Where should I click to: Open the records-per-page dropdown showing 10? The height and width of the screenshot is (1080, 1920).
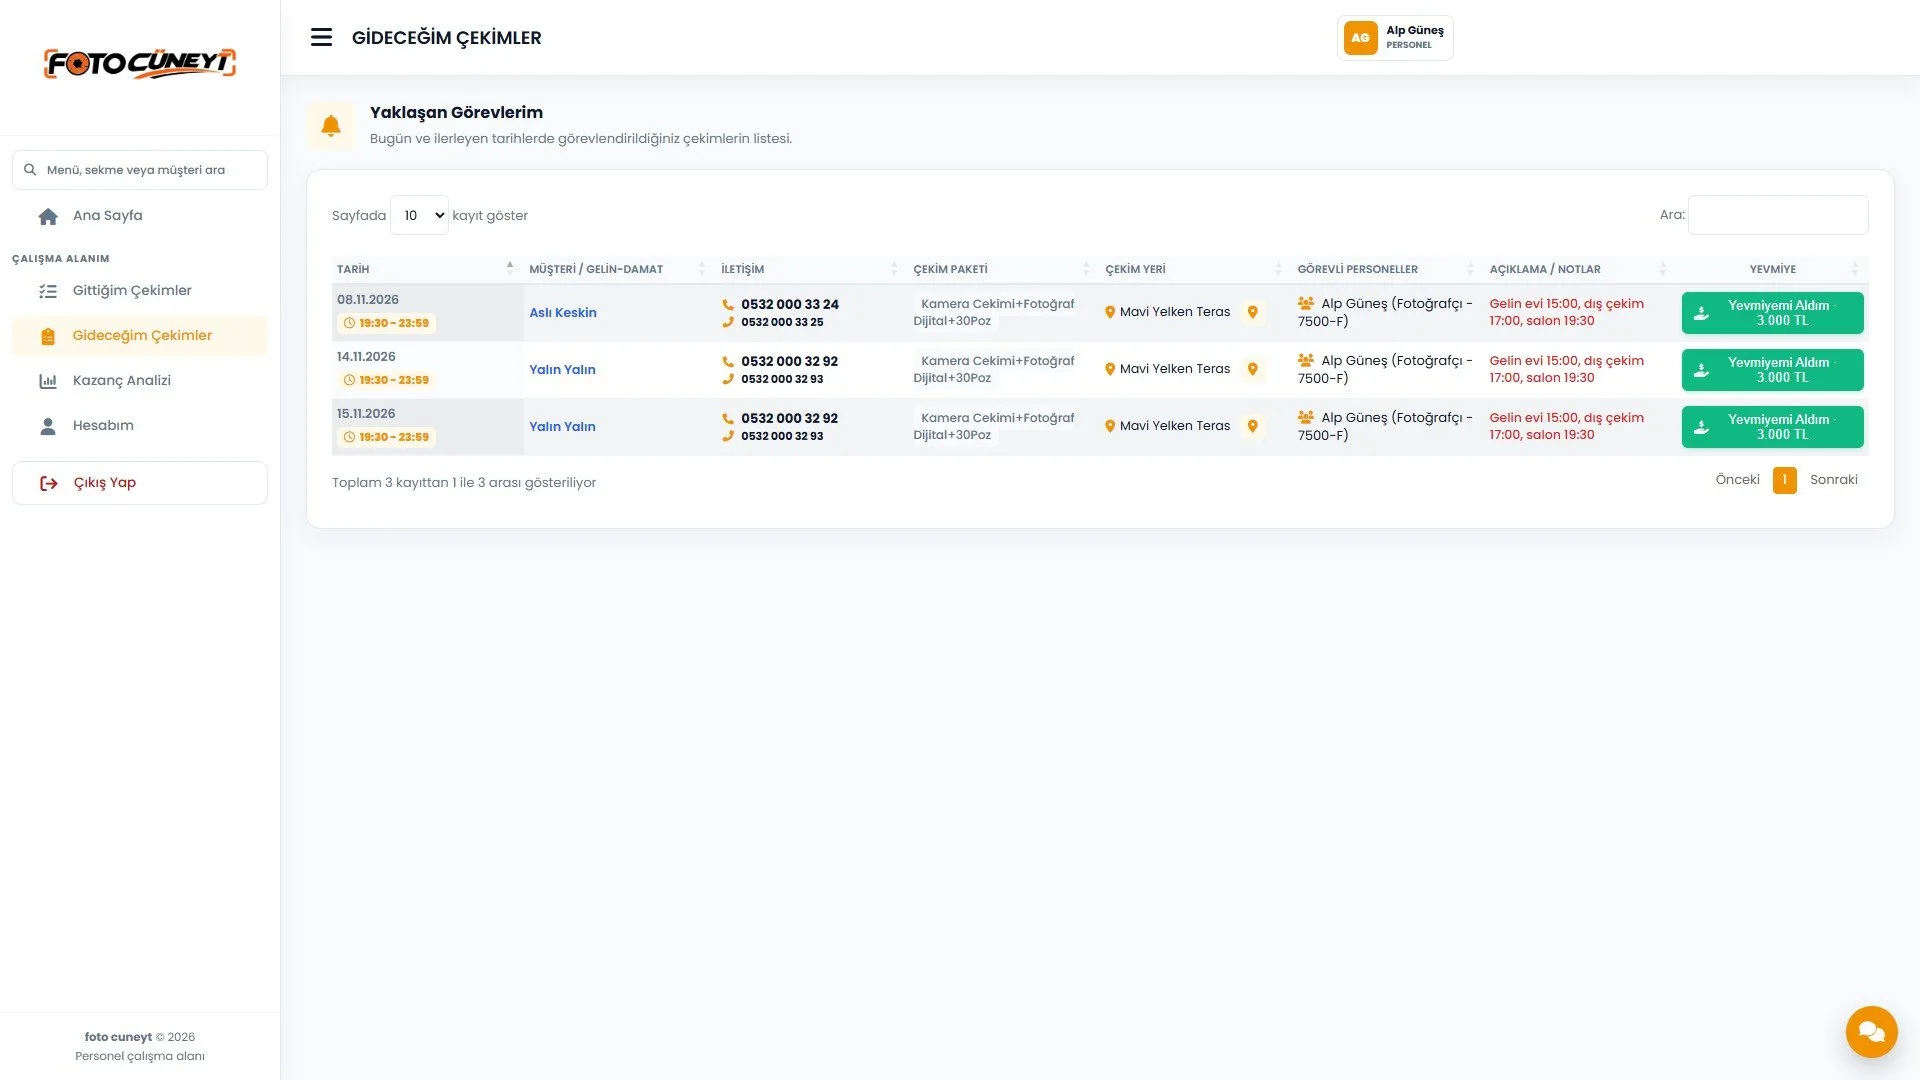pos(419,215)
